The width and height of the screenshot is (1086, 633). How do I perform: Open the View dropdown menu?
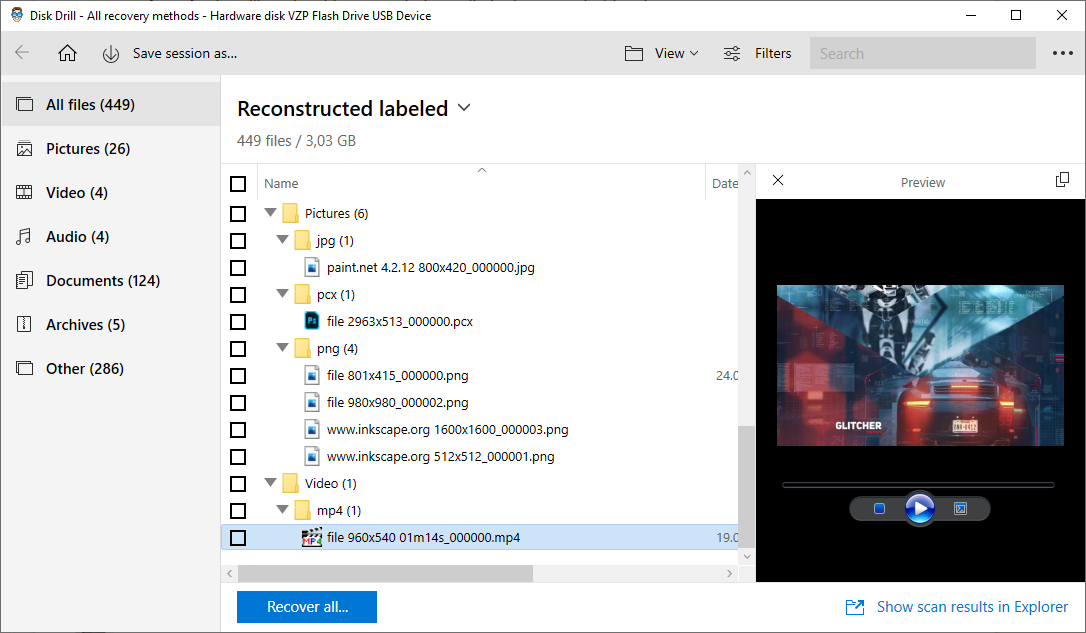point(676,53)
